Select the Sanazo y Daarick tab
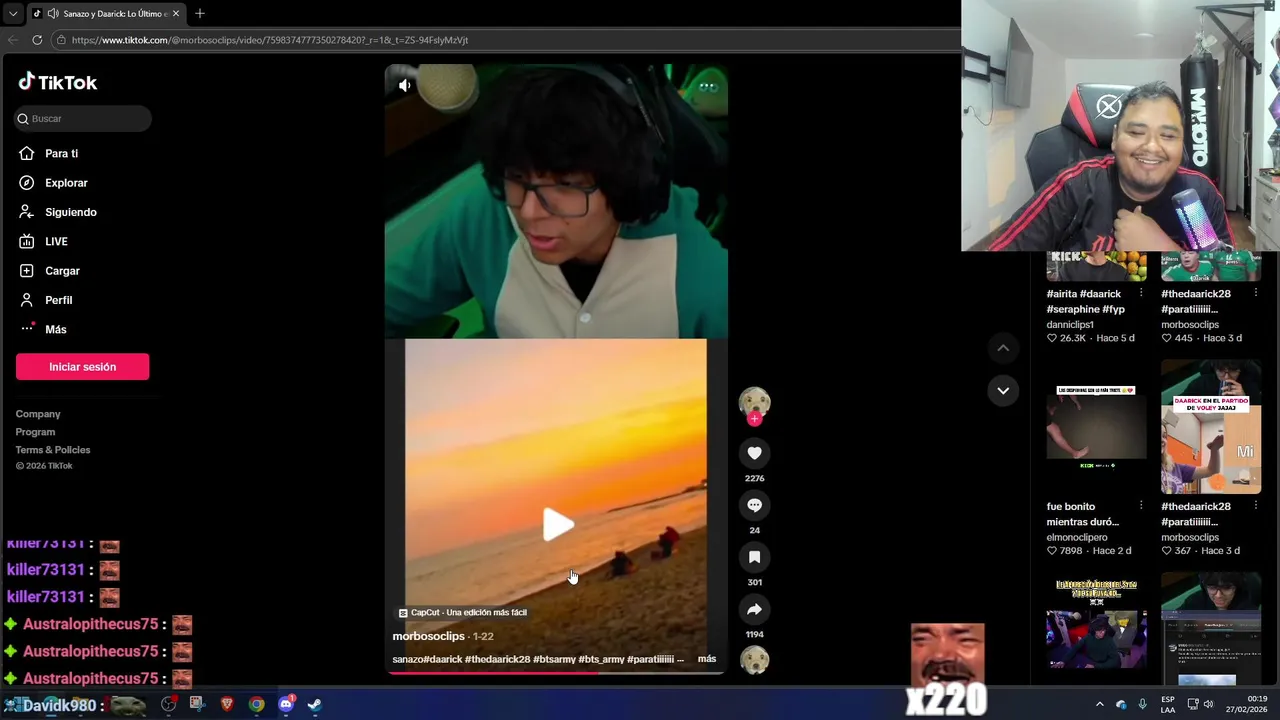1280x720 pixels. click(106, 14)
